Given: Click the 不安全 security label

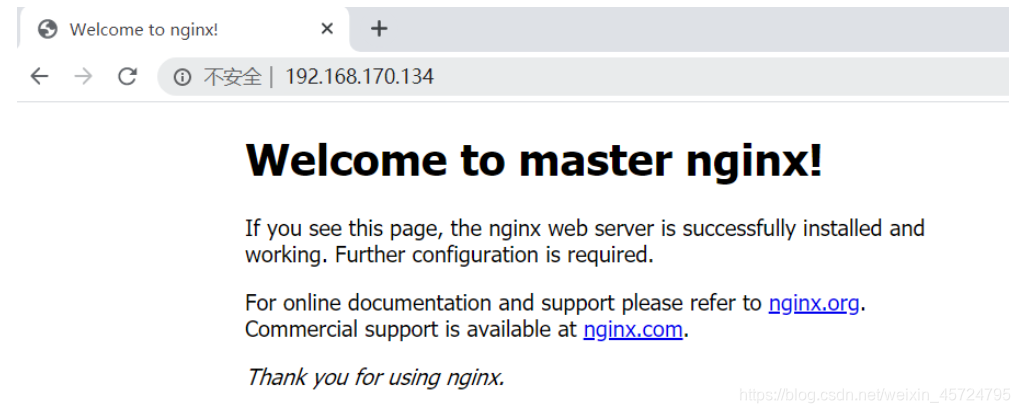Looking at the screenshot, I should pyautogui.click(x=232, y=77).
